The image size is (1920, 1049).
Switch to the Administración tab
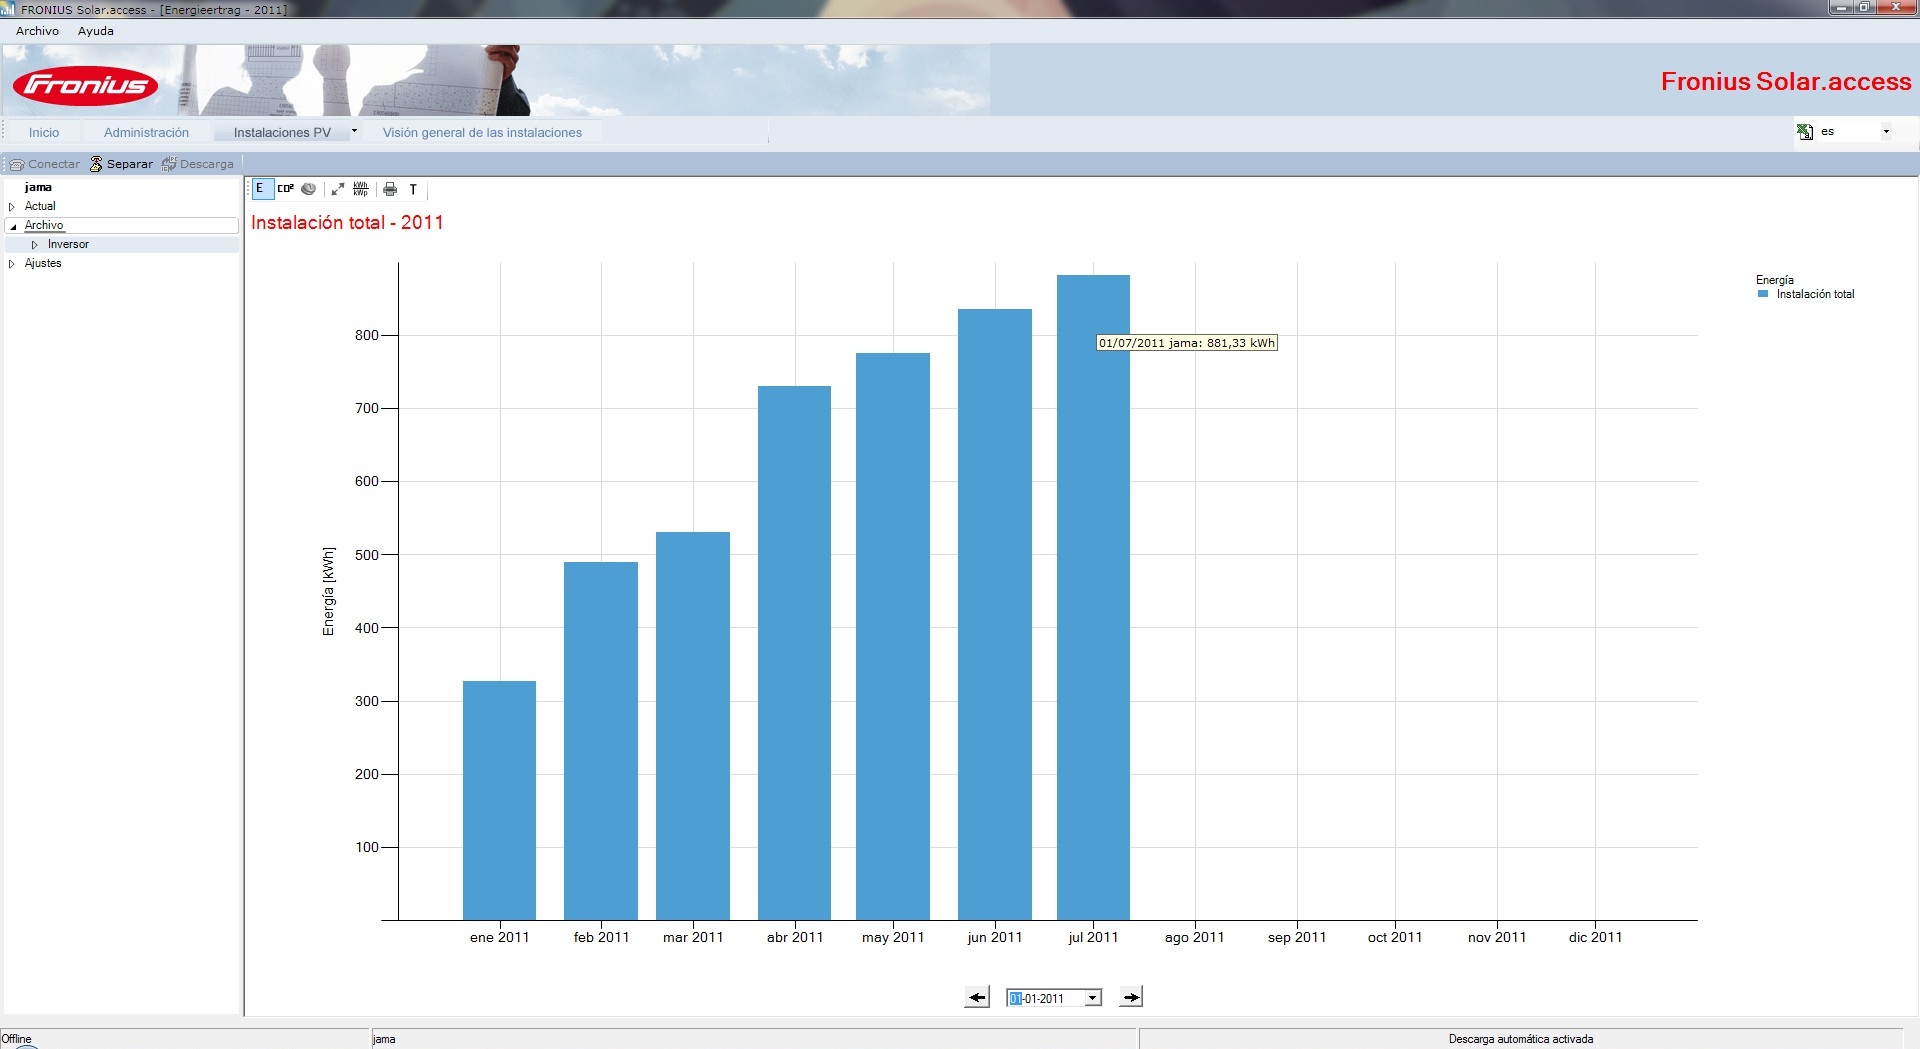coord(146,132)
